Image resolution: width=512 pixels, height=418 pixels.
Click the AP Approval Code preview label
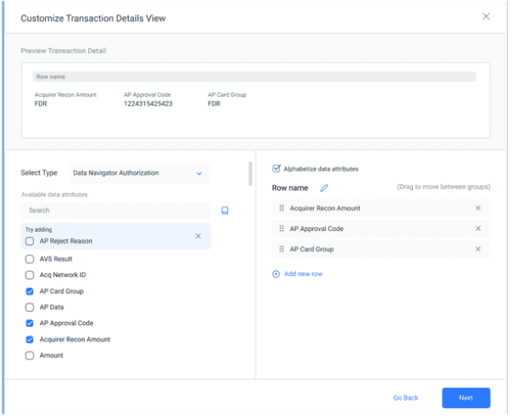[147, 95]
